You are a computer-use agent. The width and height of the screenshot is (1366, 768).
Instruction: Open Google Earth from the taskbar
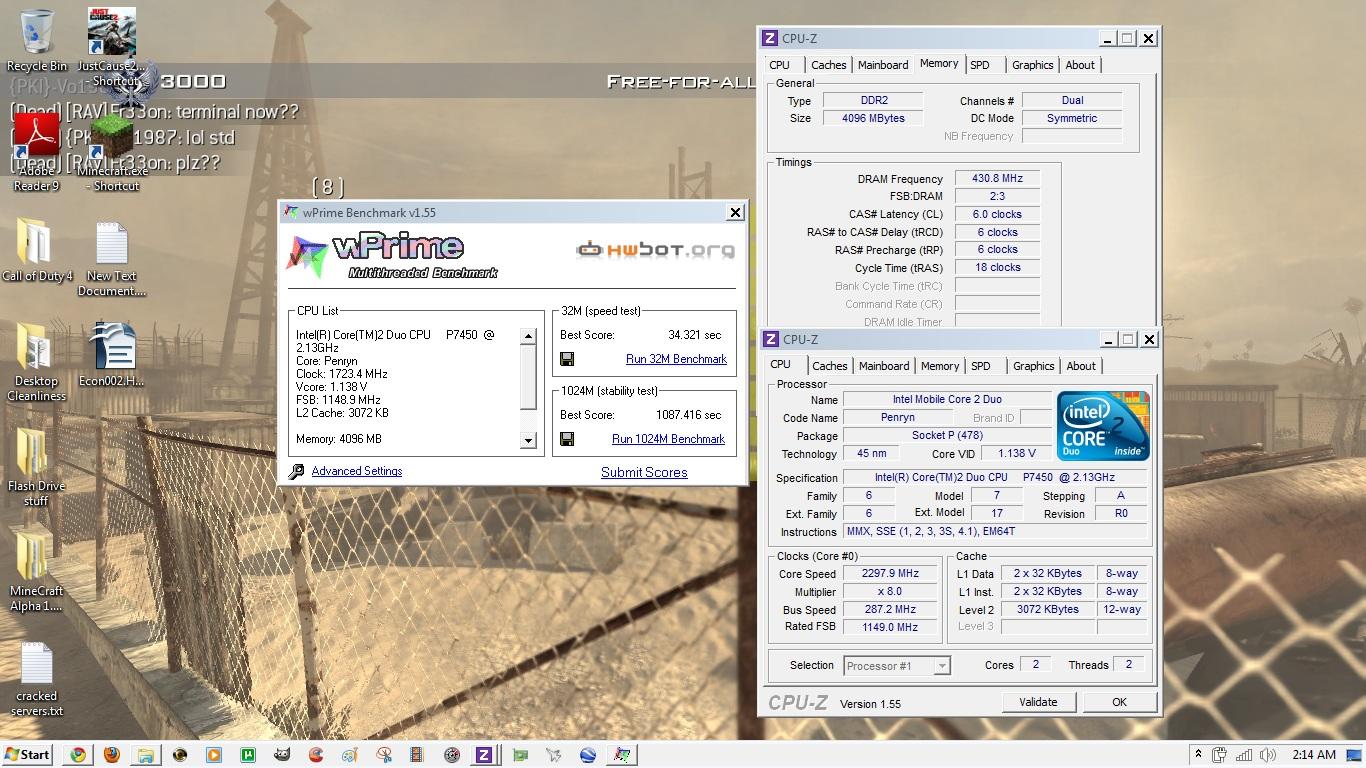588,755
